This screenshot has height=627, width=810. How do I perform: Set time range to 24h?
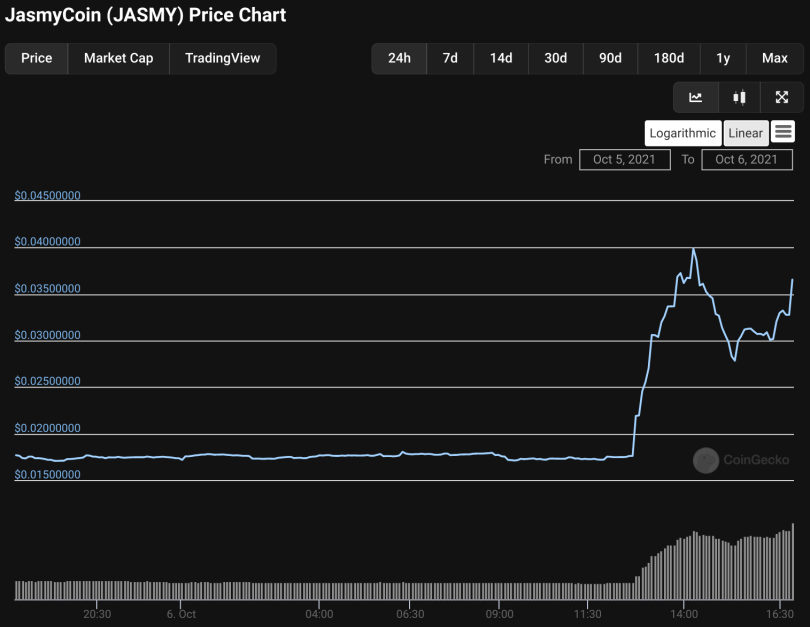tap(399, 58)
